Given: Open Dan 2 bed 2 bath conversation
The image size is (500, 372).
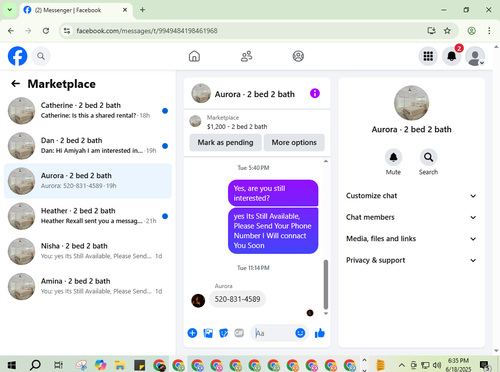Looking at the screenshot, I should point(88,146).
